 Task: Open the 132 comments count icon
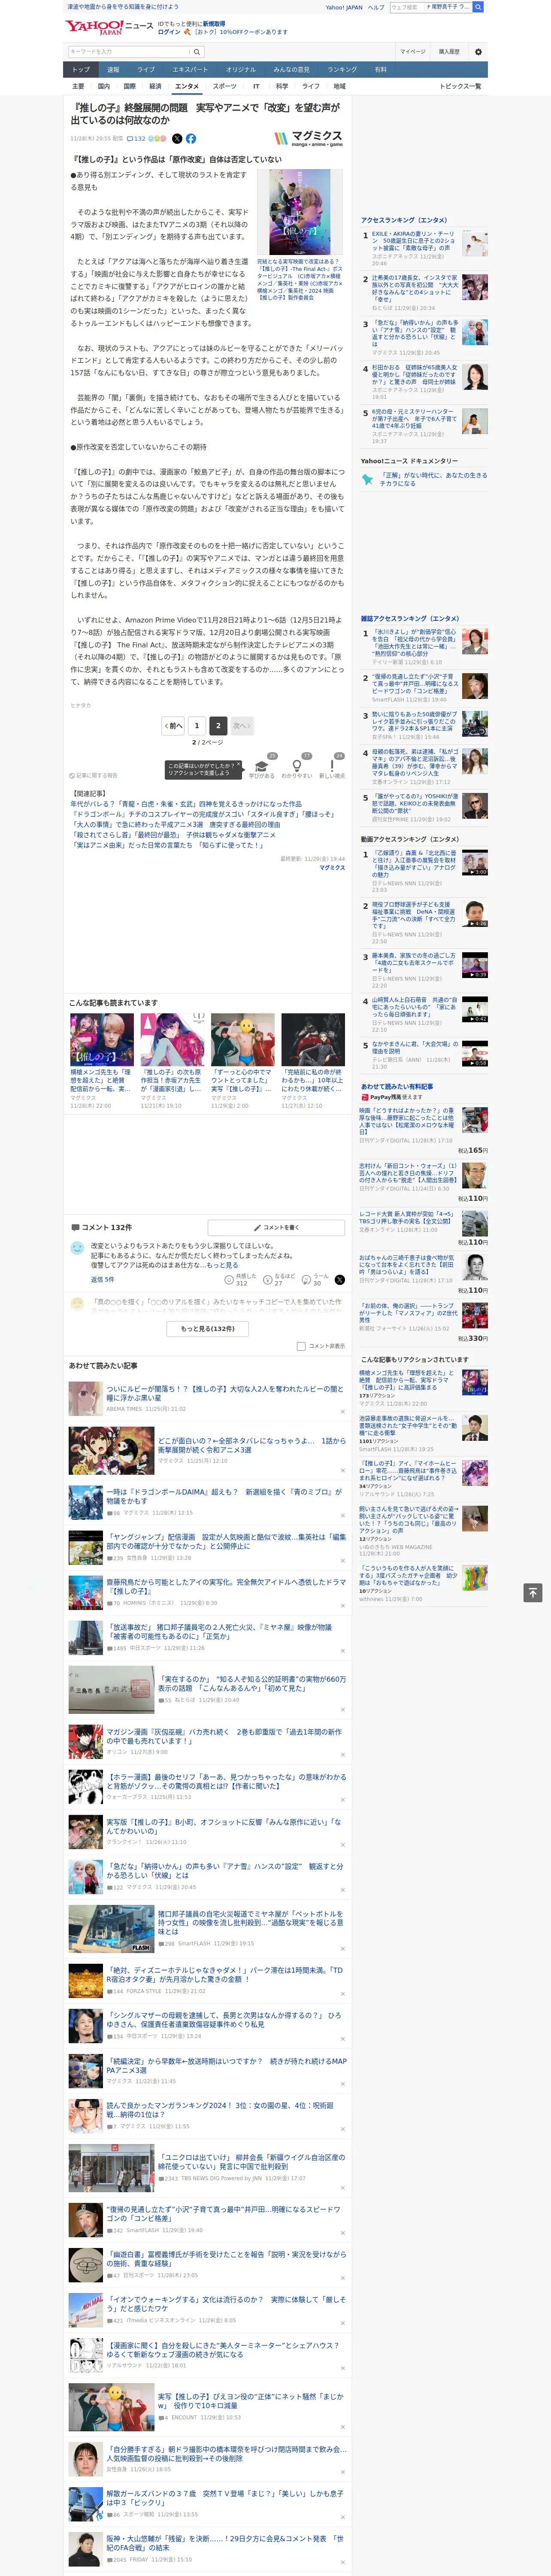point(136,139)
